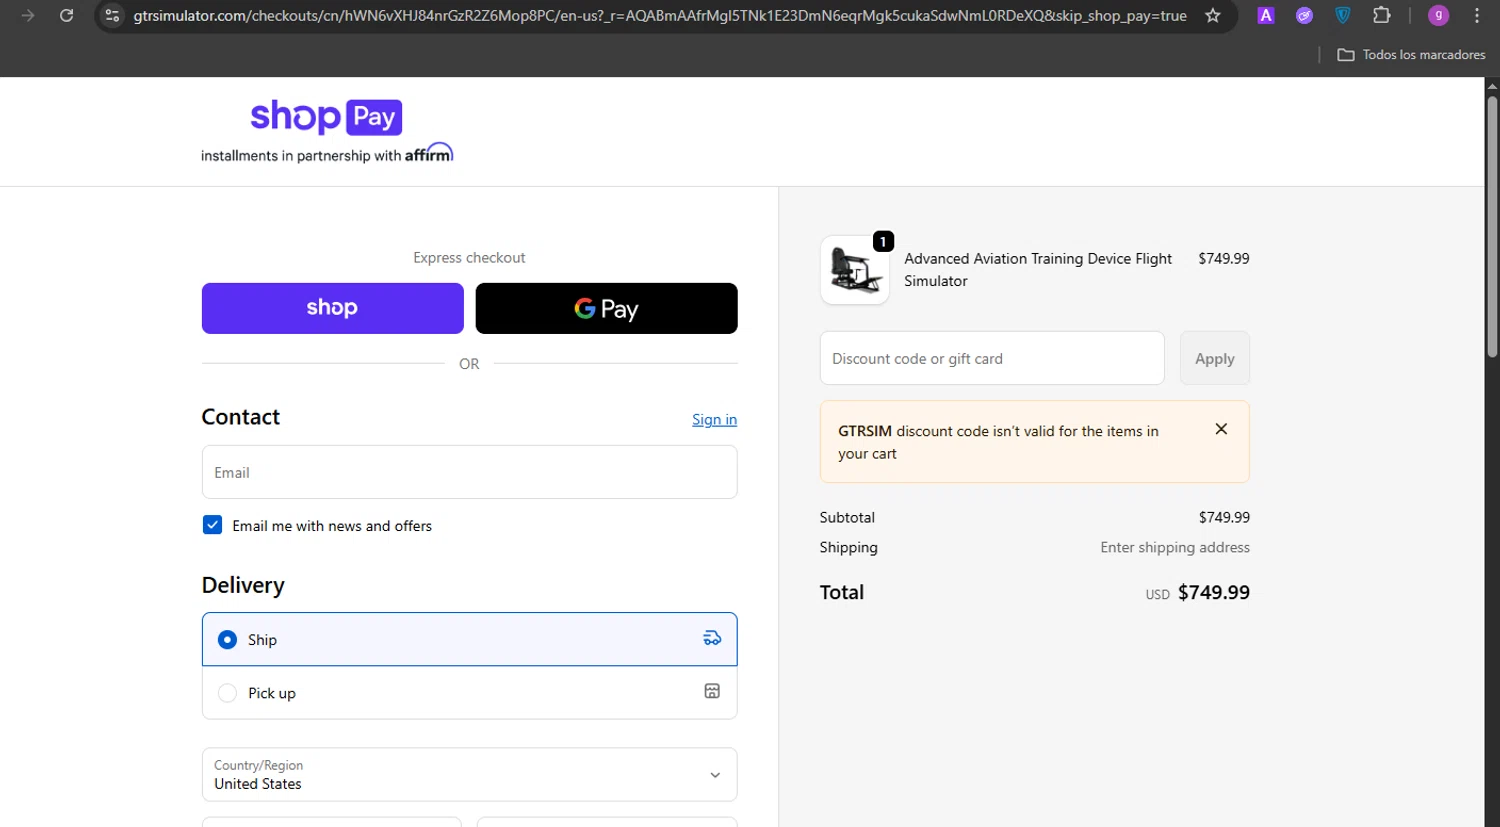Click the Subtotal label
Image resolution: width=1500 pixels, height=827 pixels.
(x=847, y=518)
